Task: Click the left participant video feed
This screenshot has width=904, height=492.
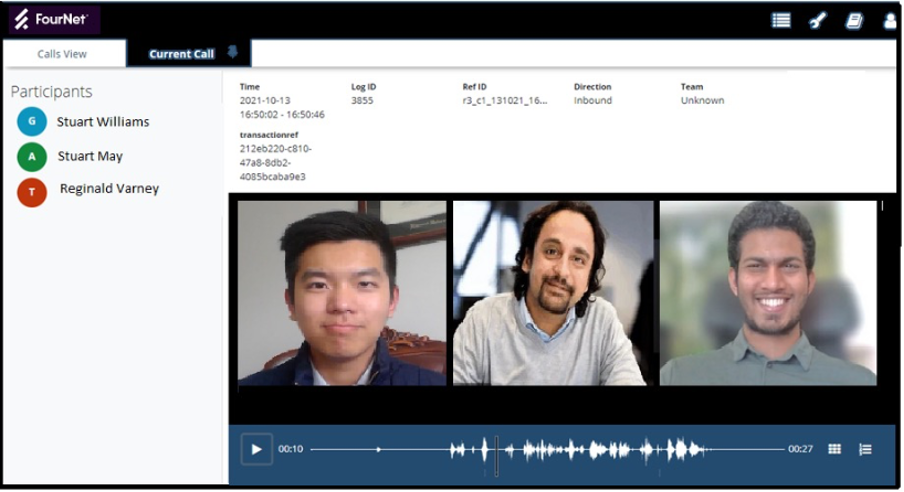Action: click(x=342, y=293)
